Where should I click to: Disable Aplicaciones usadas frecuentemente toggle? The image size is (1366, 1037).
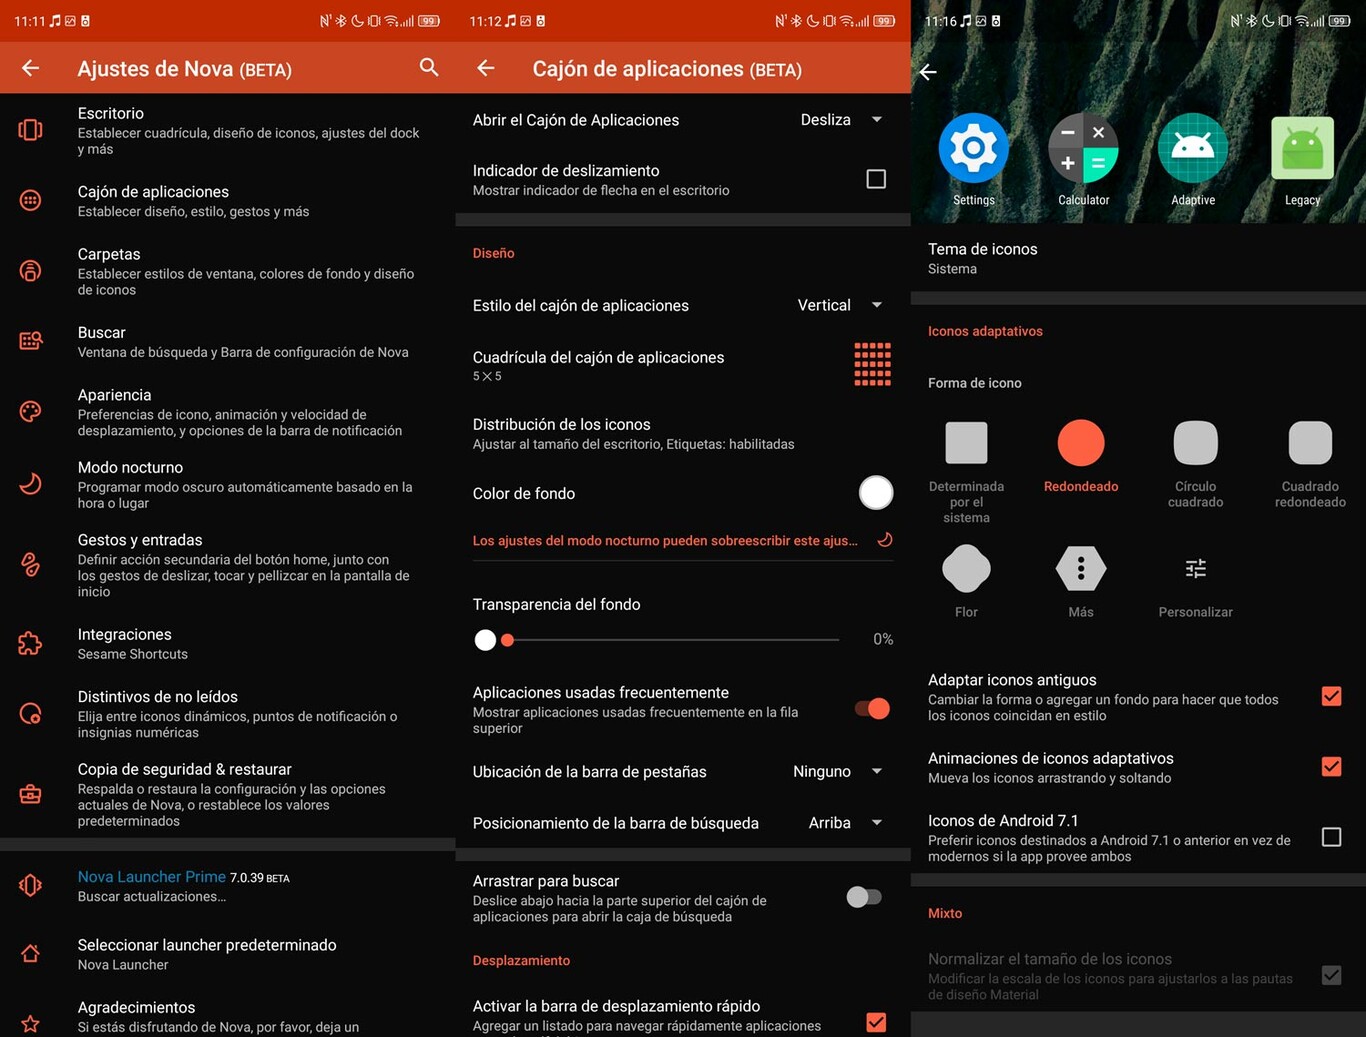tap(871, 708)
